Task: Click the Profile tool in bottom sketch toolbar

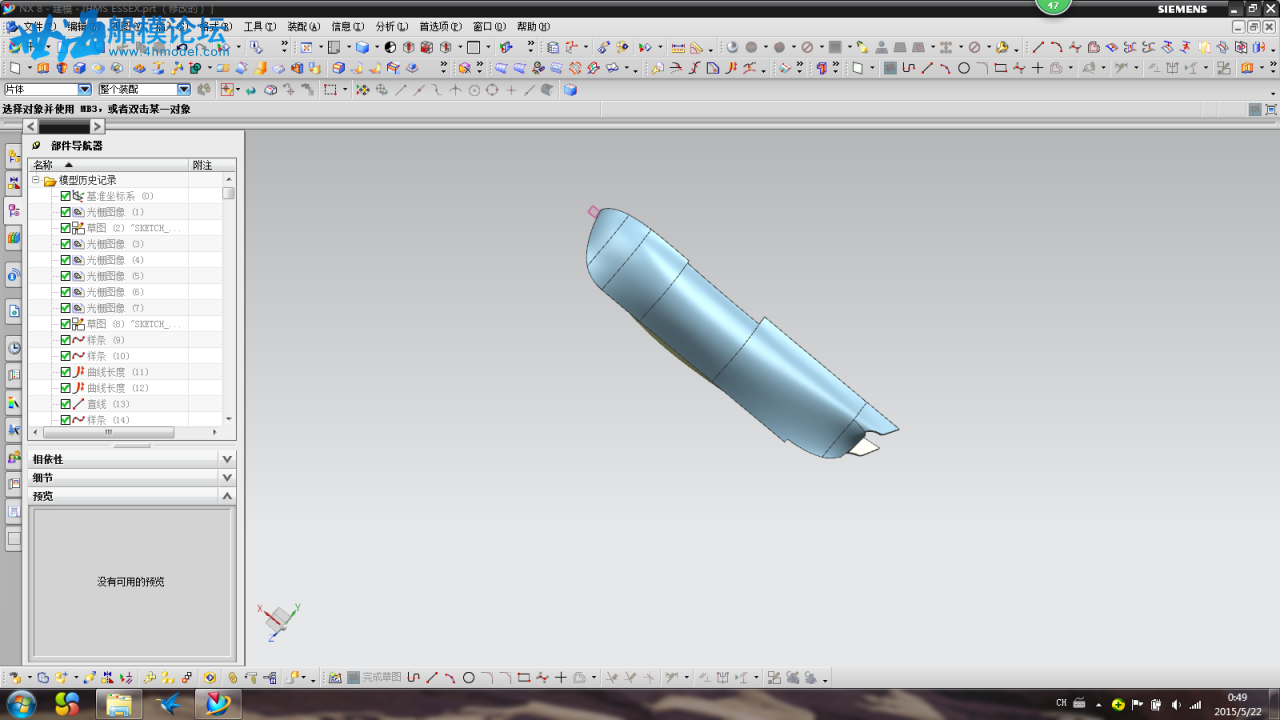Action: tap(413, 677)
